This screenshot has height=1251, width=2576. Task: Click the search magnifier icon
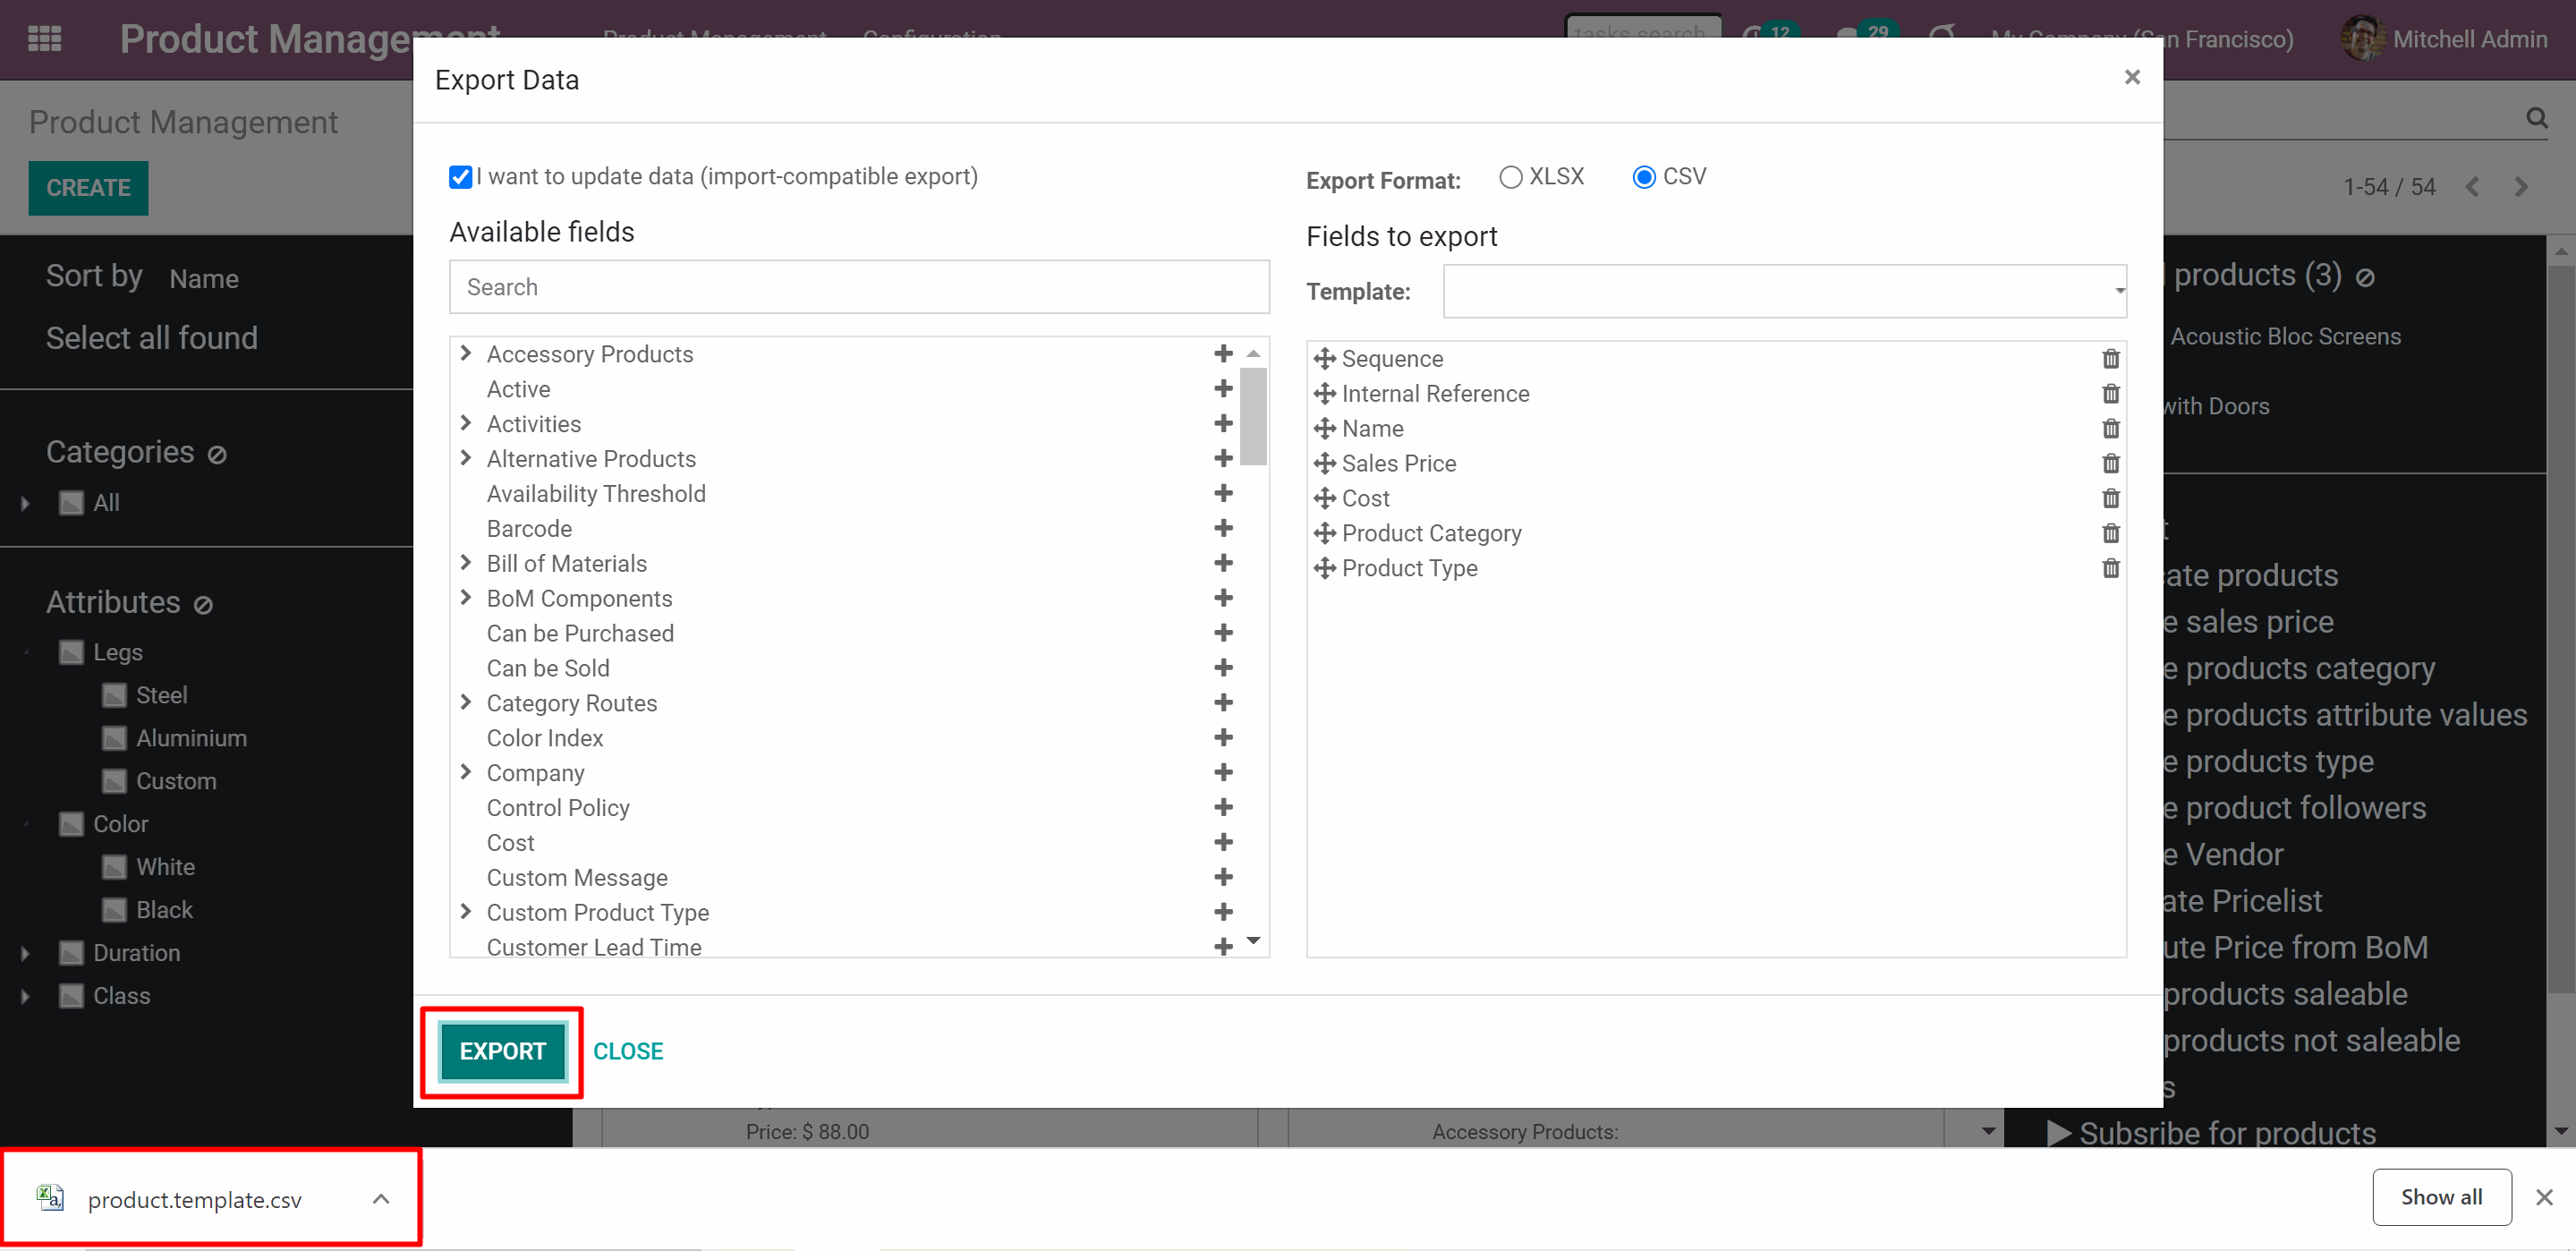pos(2537,118)
